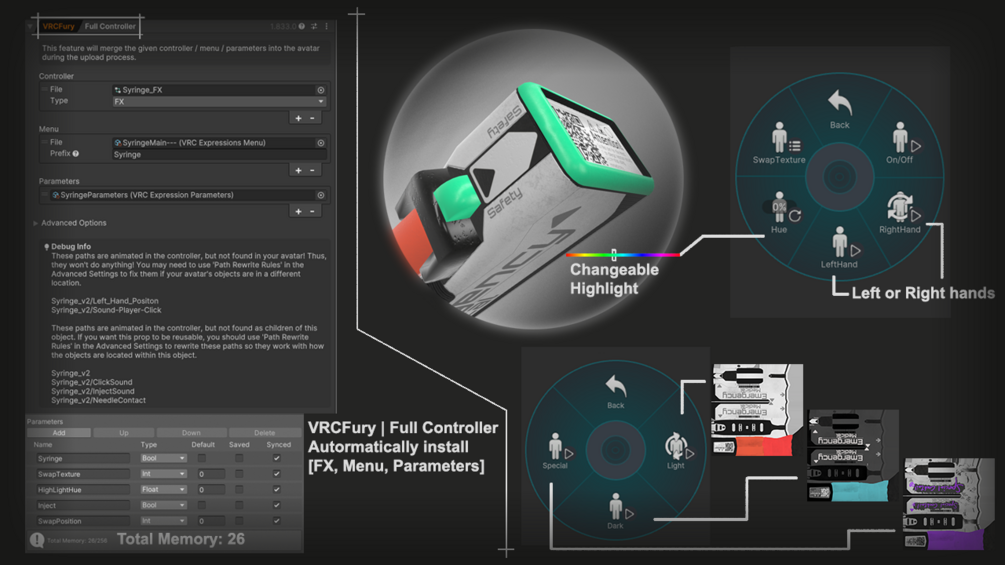This screenshot has width=1005, height=565.
Task: Click the purple special texture thumbnail
Action: pos(949,504)
